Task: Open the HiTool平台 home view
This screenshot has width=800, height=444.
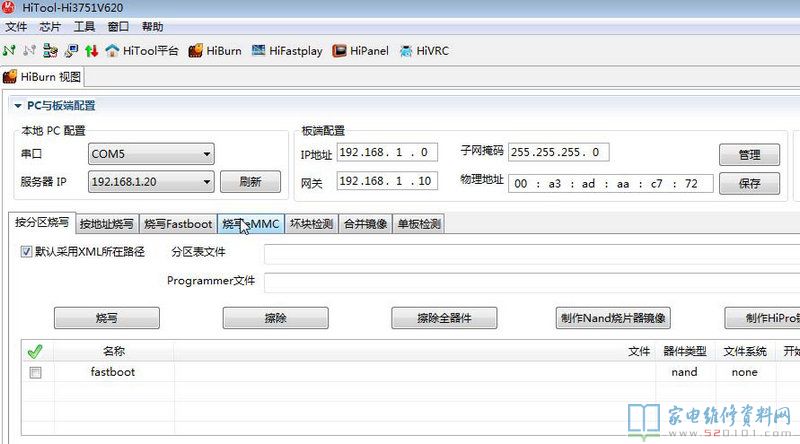Action: tap(141, 50)
